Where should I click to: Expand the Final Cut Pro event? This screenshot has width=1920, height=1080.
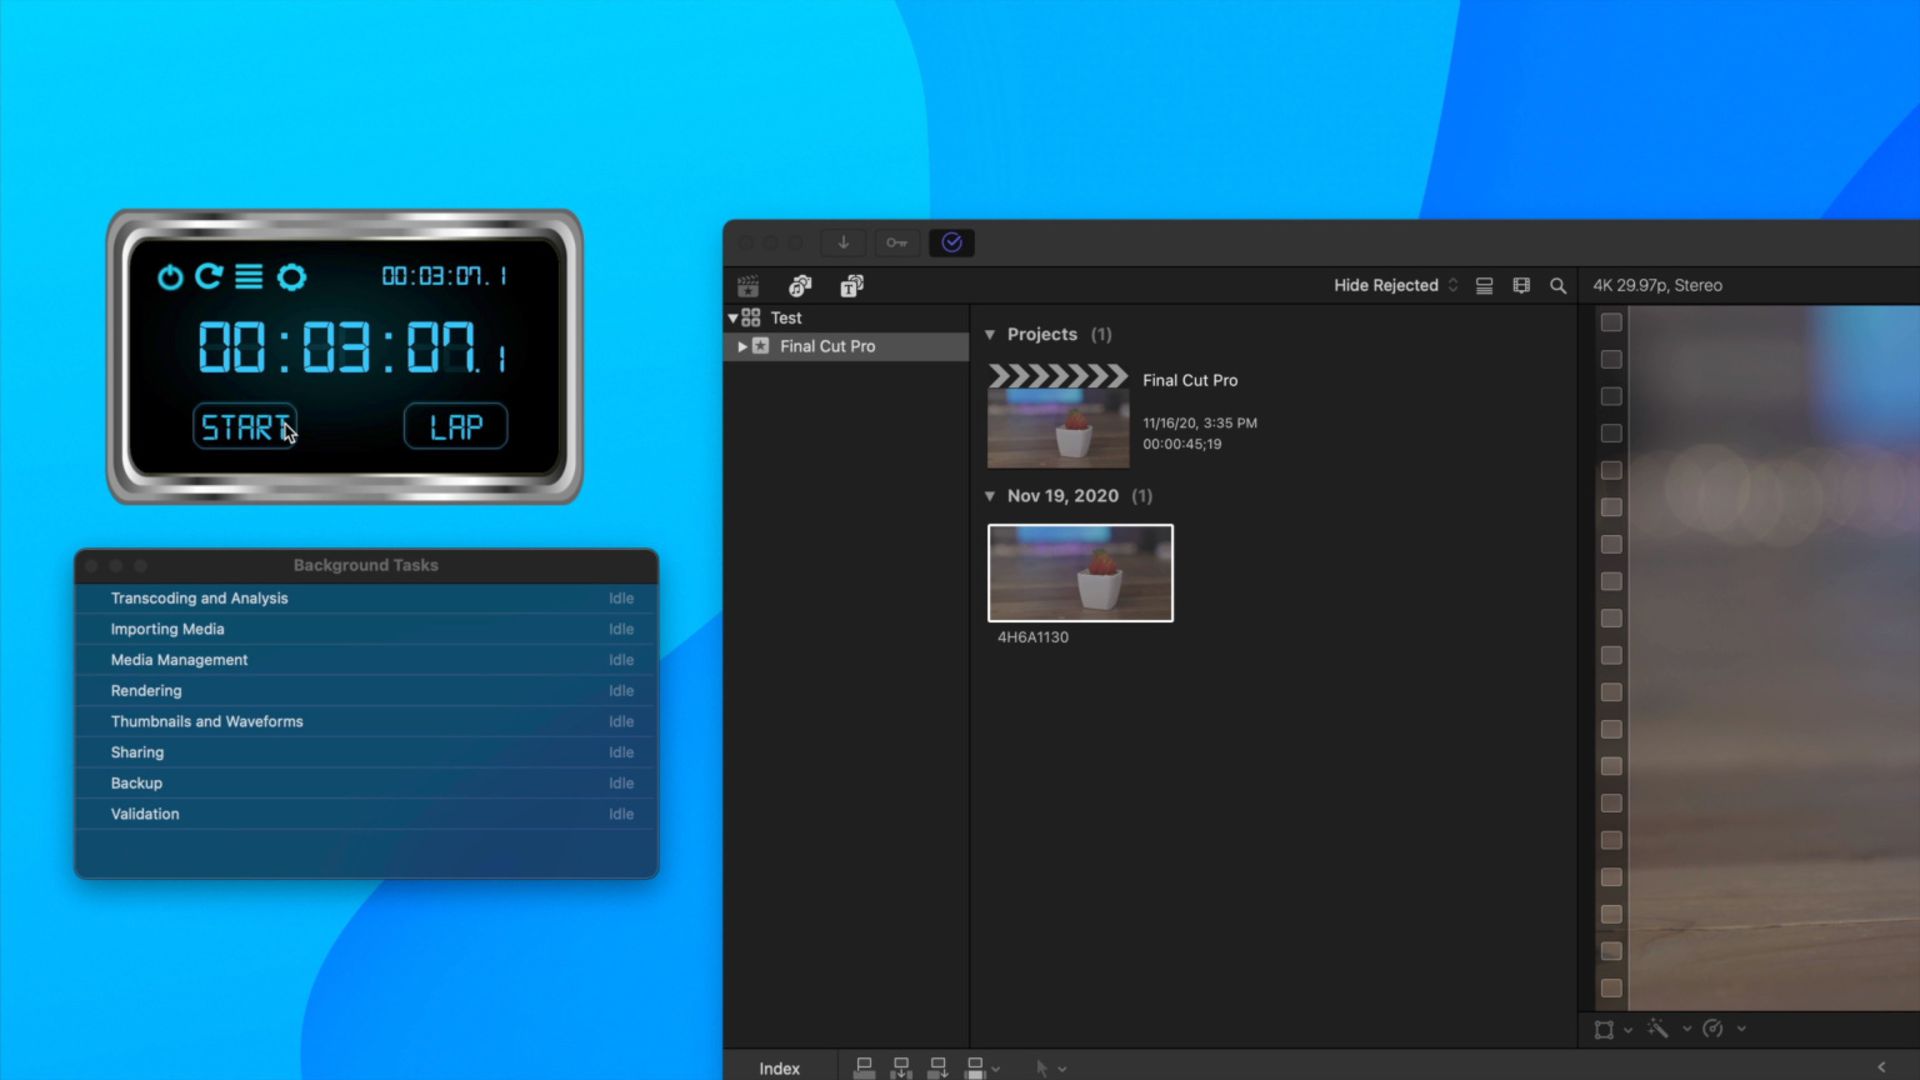pos(742,346)
